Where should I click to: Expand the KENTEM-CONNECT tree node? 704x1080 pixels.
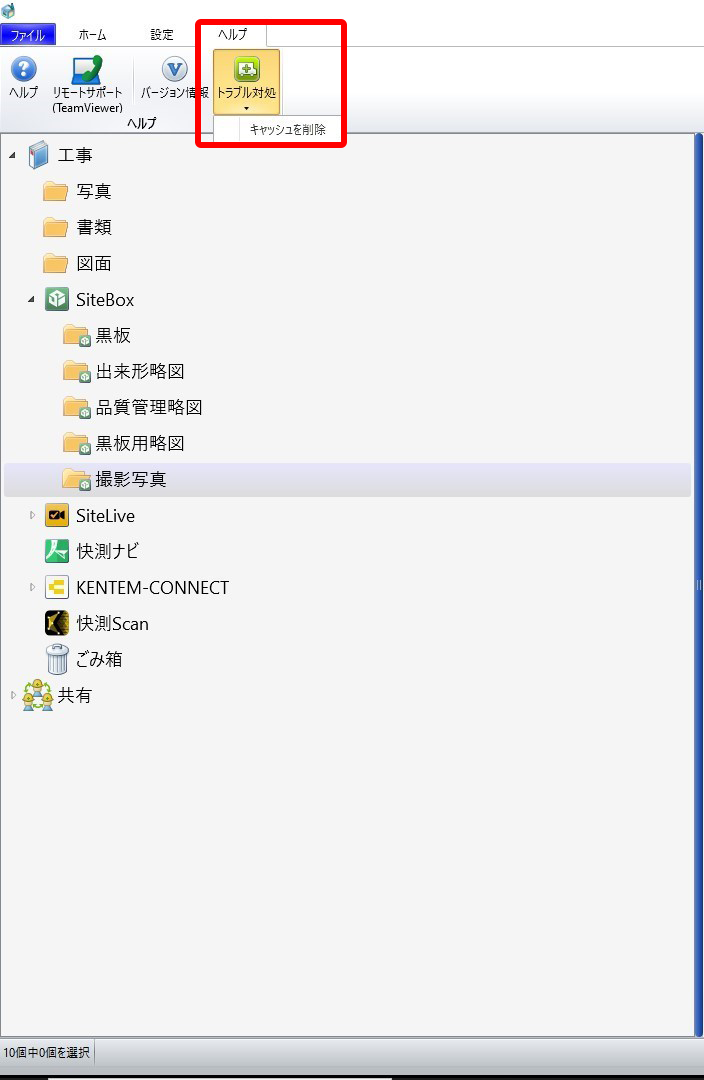pos(32,588)
